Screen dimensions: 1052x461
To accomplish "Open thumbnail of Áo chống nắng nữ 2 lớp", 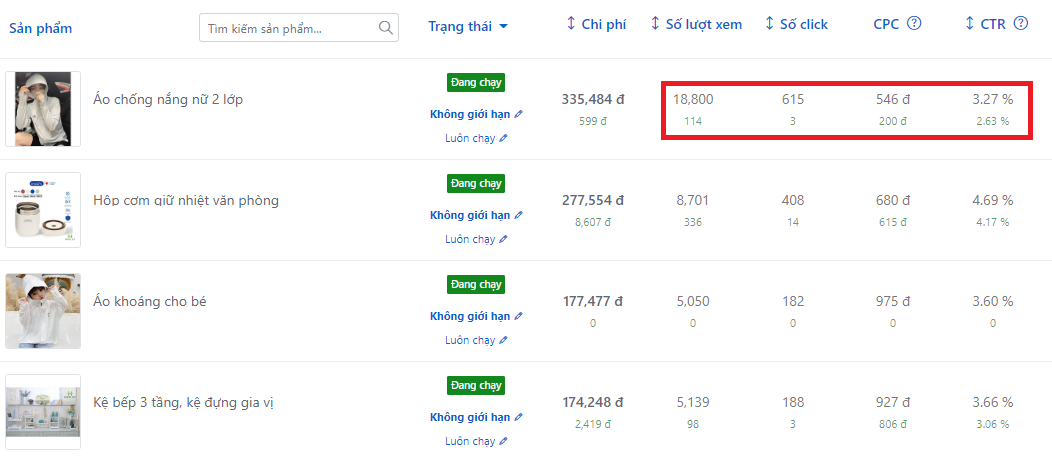I will [x=43, y=109].
